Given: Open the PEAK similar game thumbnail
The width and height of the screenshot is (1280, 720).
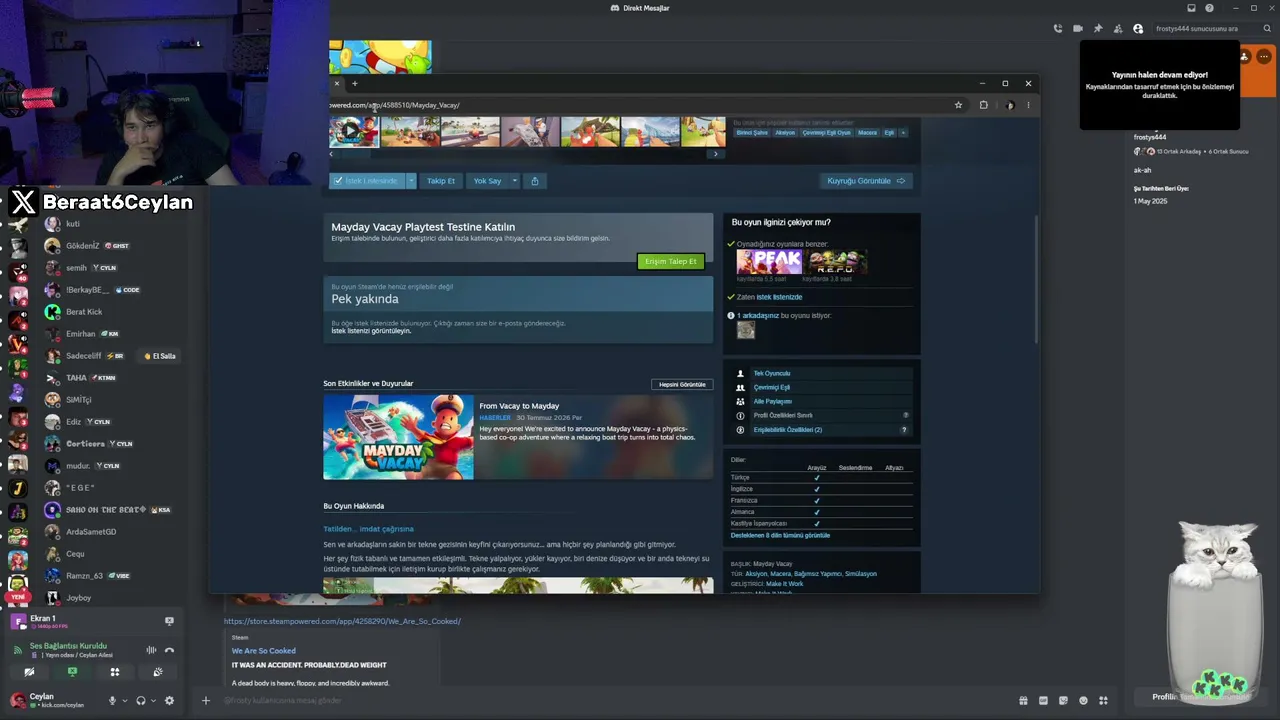Looking at the screenshot, I should click(769, 262).
